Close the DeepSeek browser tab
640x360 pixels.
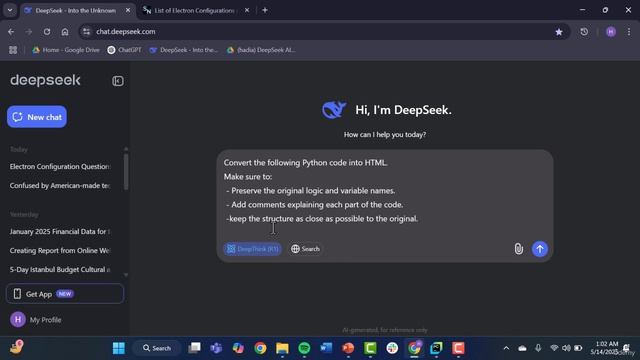(x=128, y=10)
